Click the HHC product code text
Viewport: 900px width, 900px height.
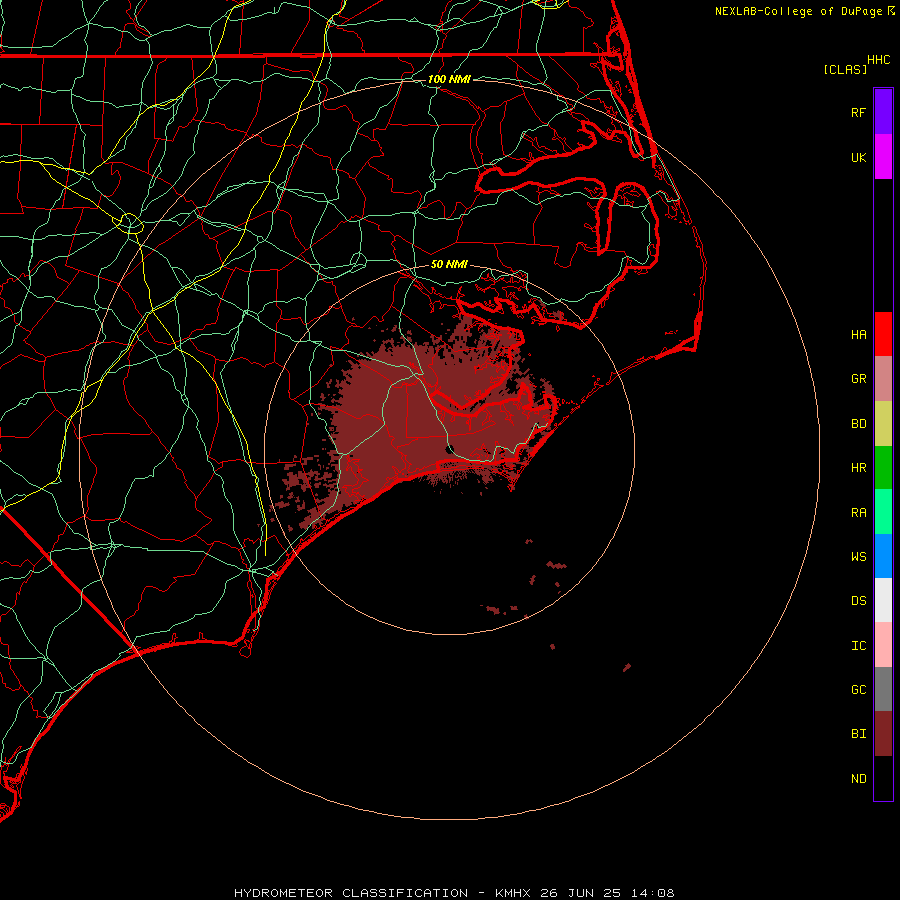pos(878,60)
